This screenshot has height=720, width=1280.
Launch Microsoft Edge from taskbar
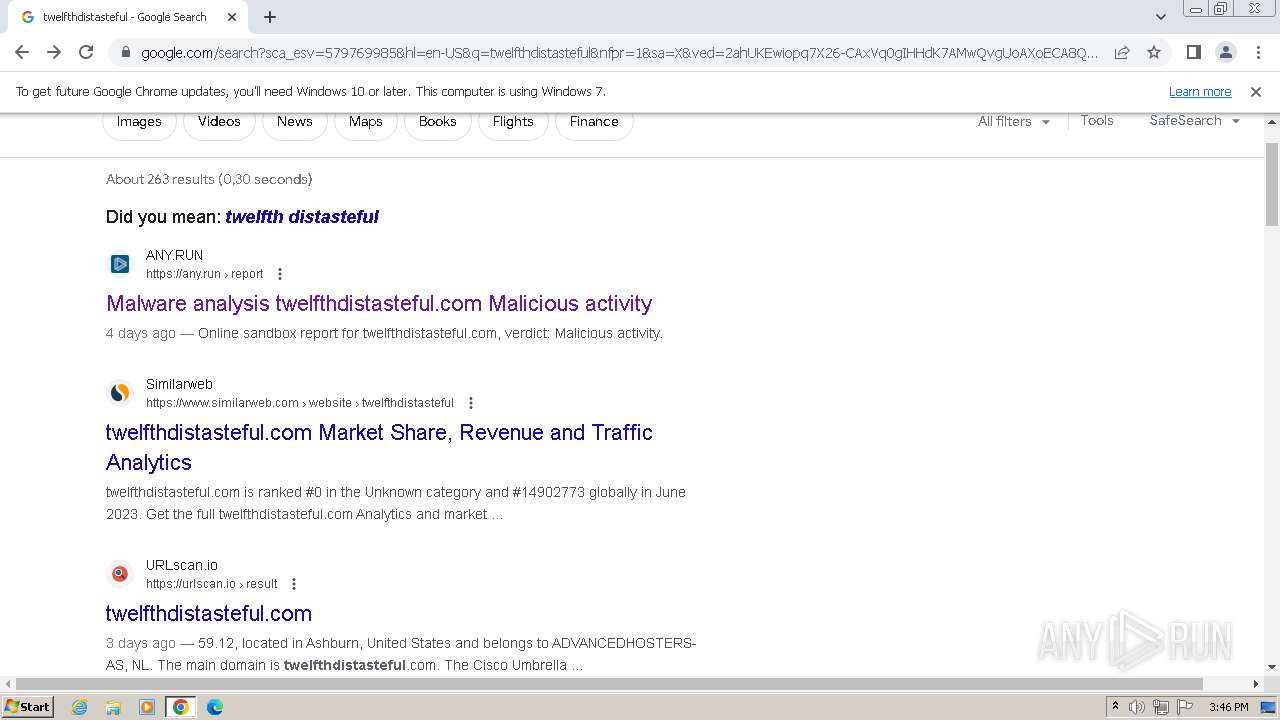[215, 707]
